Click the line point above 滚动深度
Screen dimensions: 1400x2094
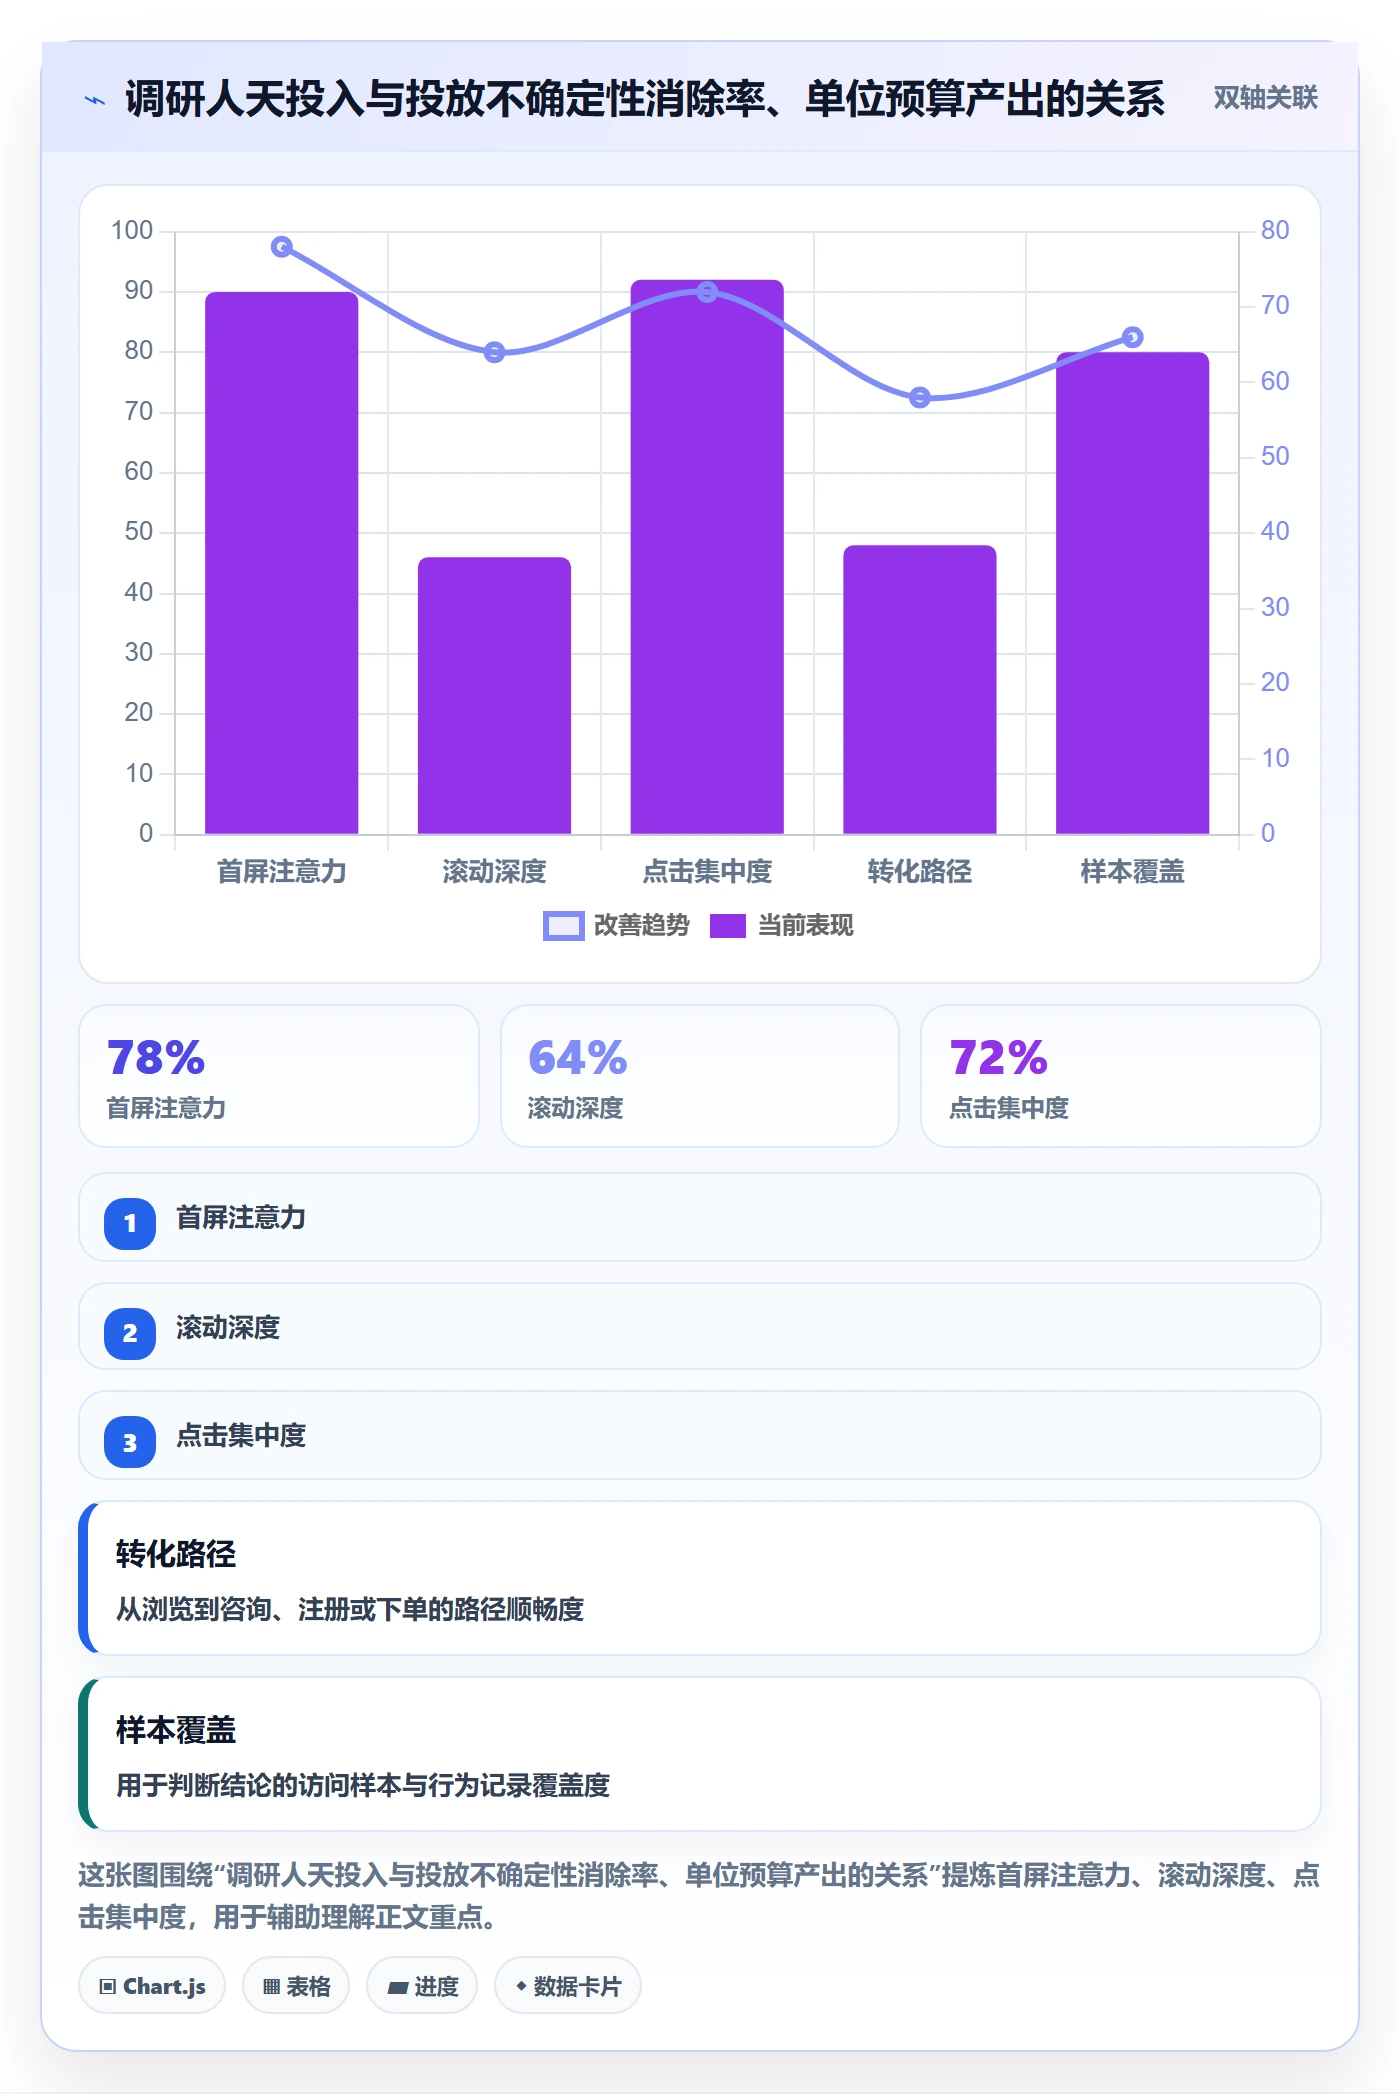click(494, 352)
